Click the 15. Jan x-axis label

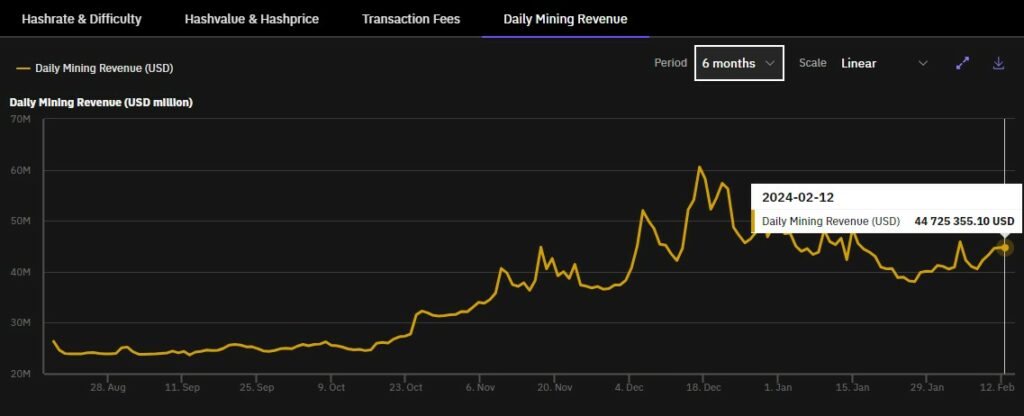point(852,387)
